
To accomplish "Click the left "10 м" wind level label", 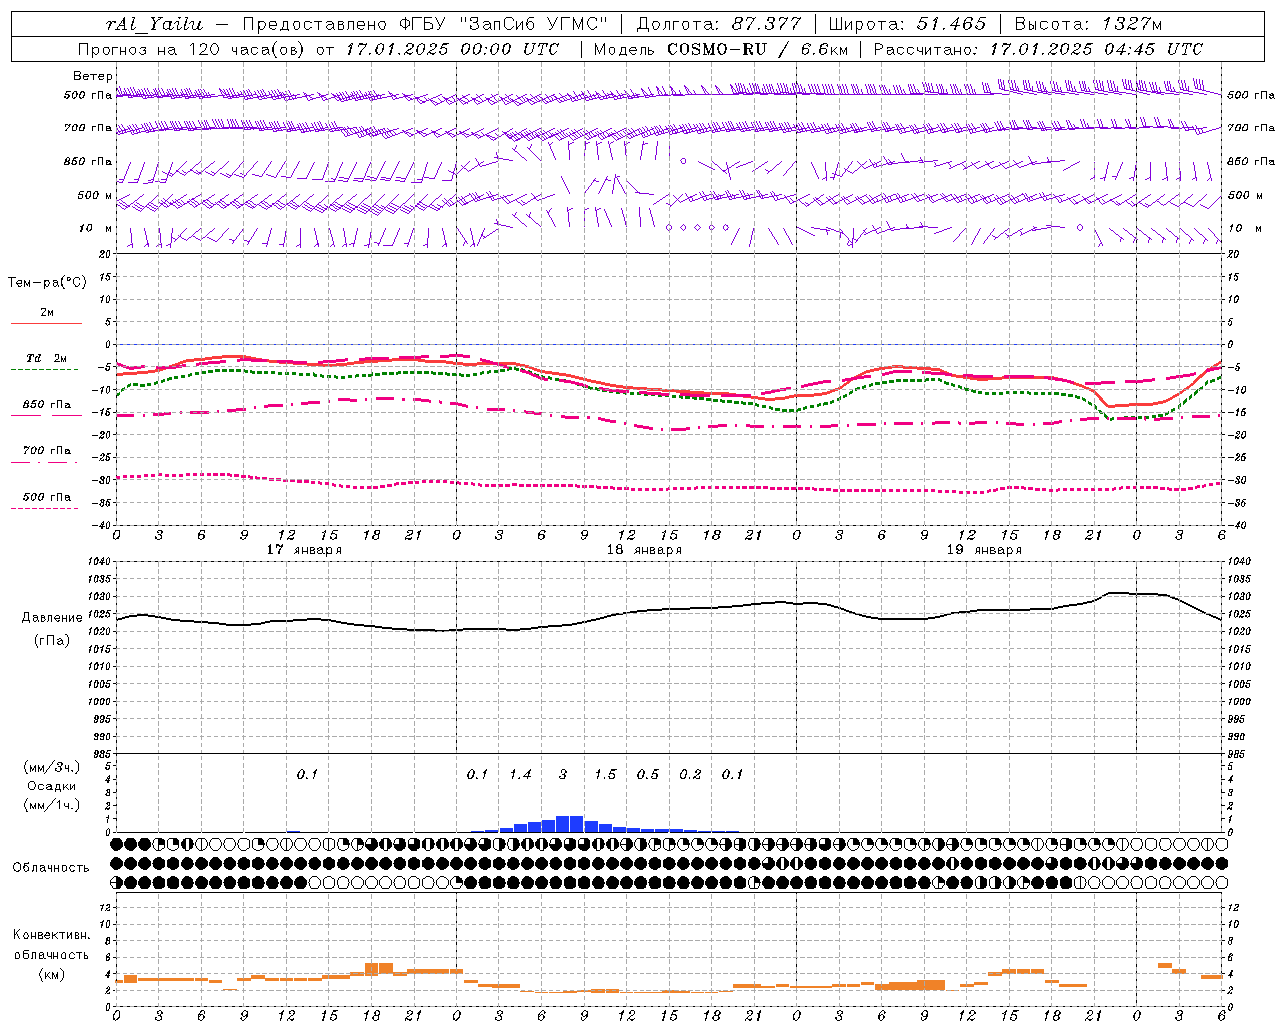I will pyautogui.click(x=96, y=228).
